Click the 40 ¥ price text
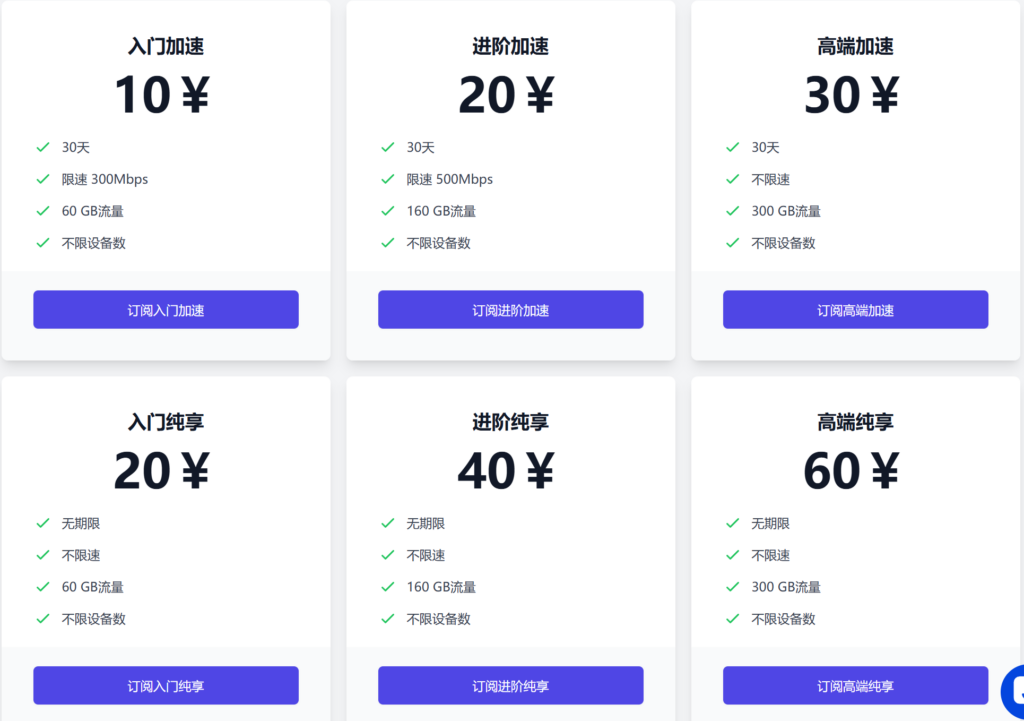Screen dimensions: 1024x721 tap(506, 472)
